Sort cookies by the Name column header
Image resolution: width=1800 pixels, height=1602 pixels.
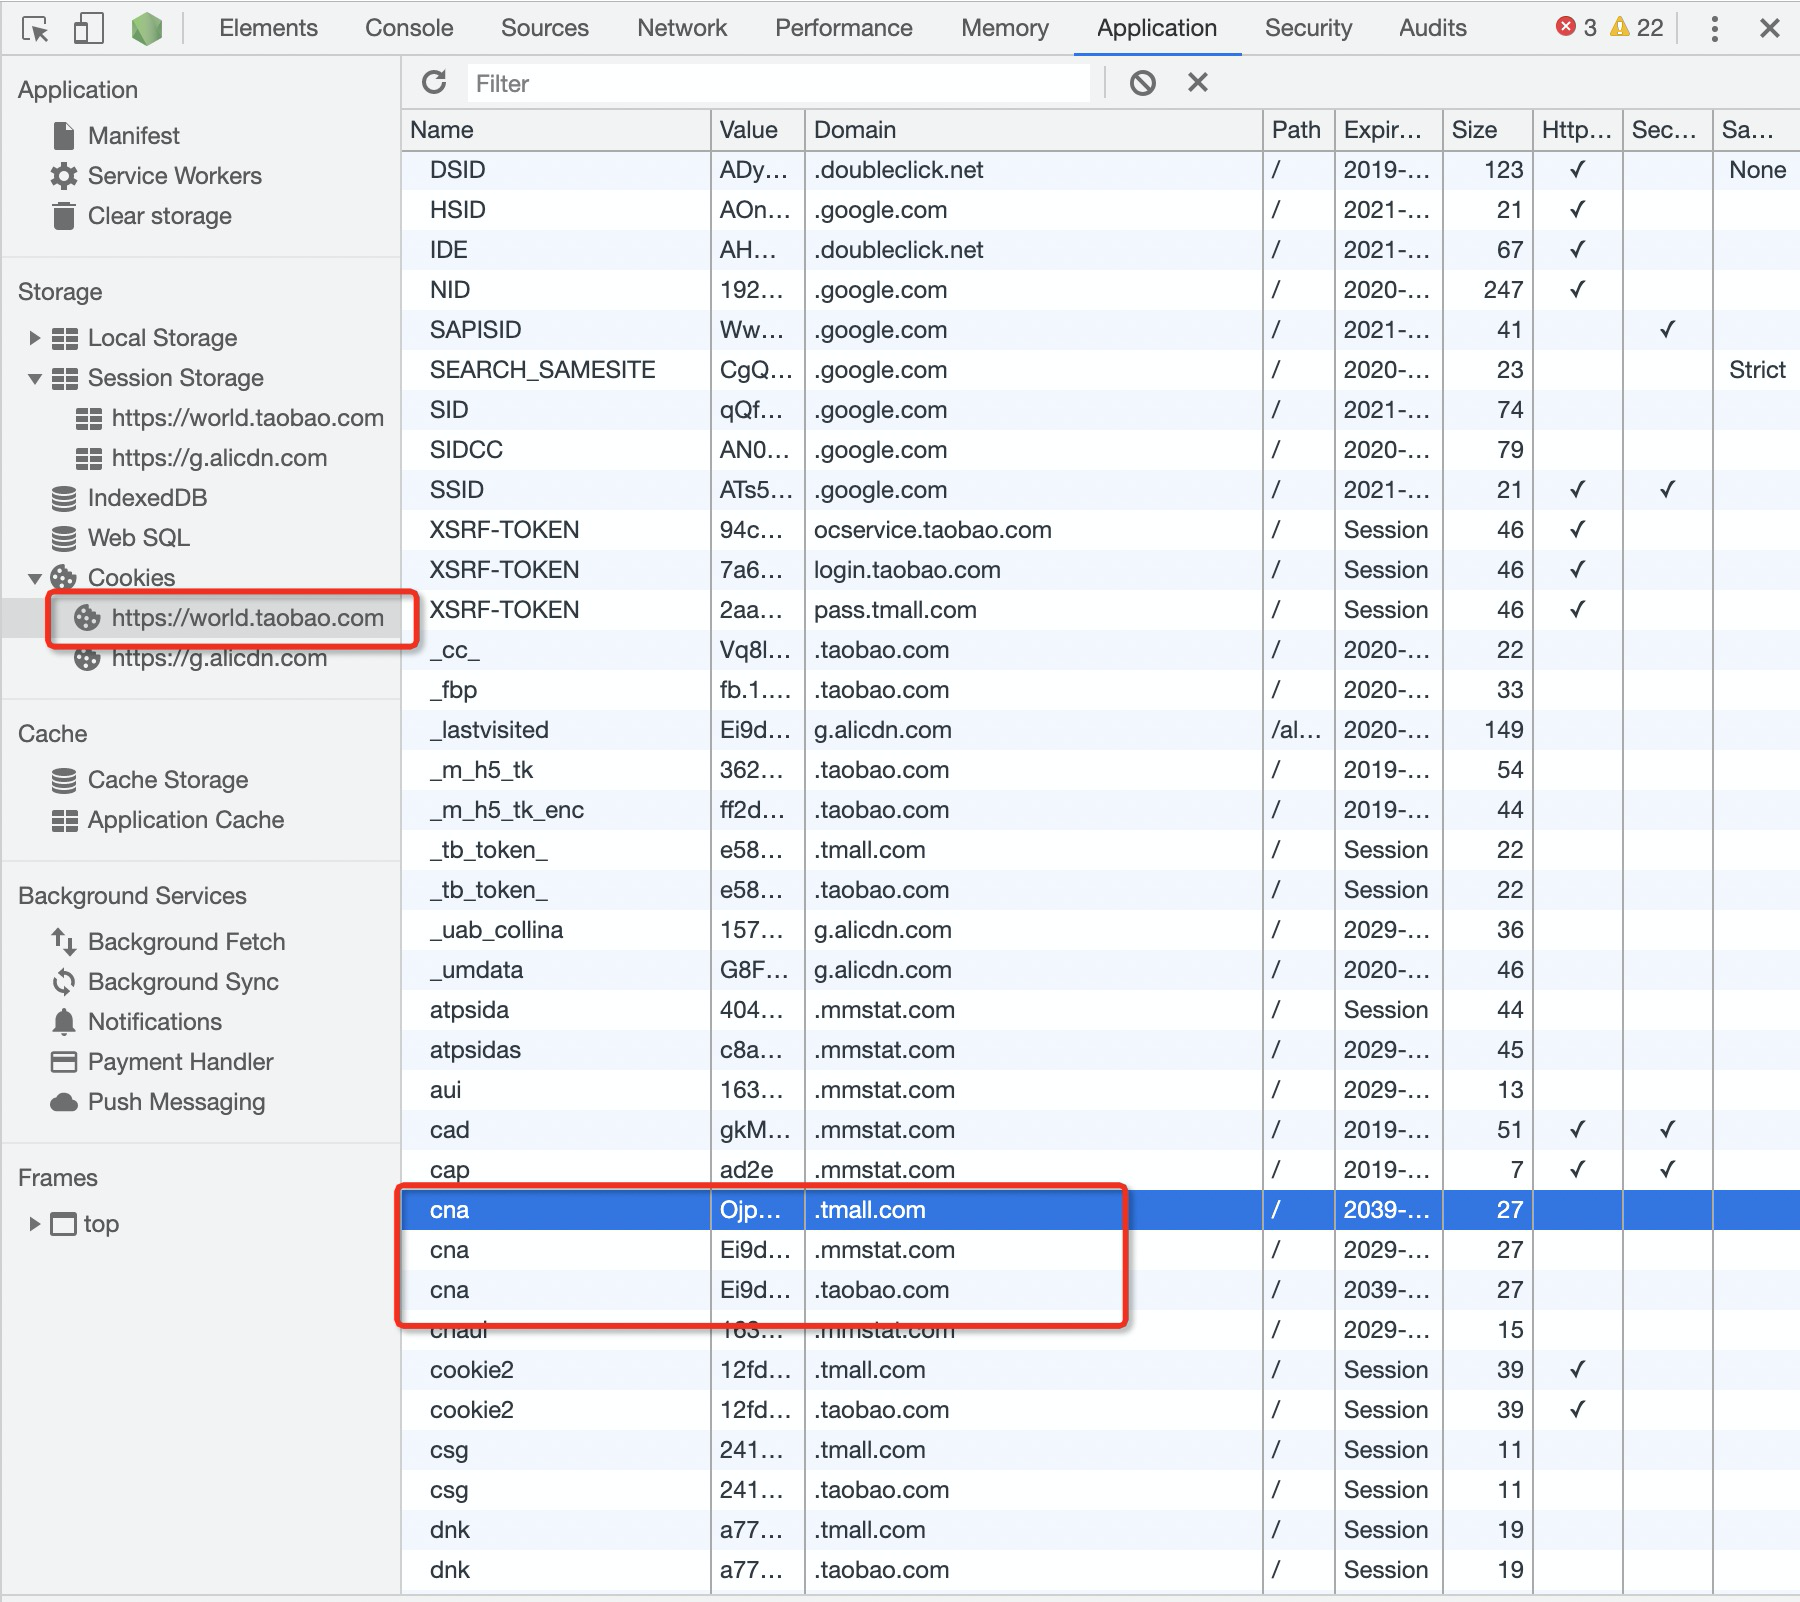point(556,130)
